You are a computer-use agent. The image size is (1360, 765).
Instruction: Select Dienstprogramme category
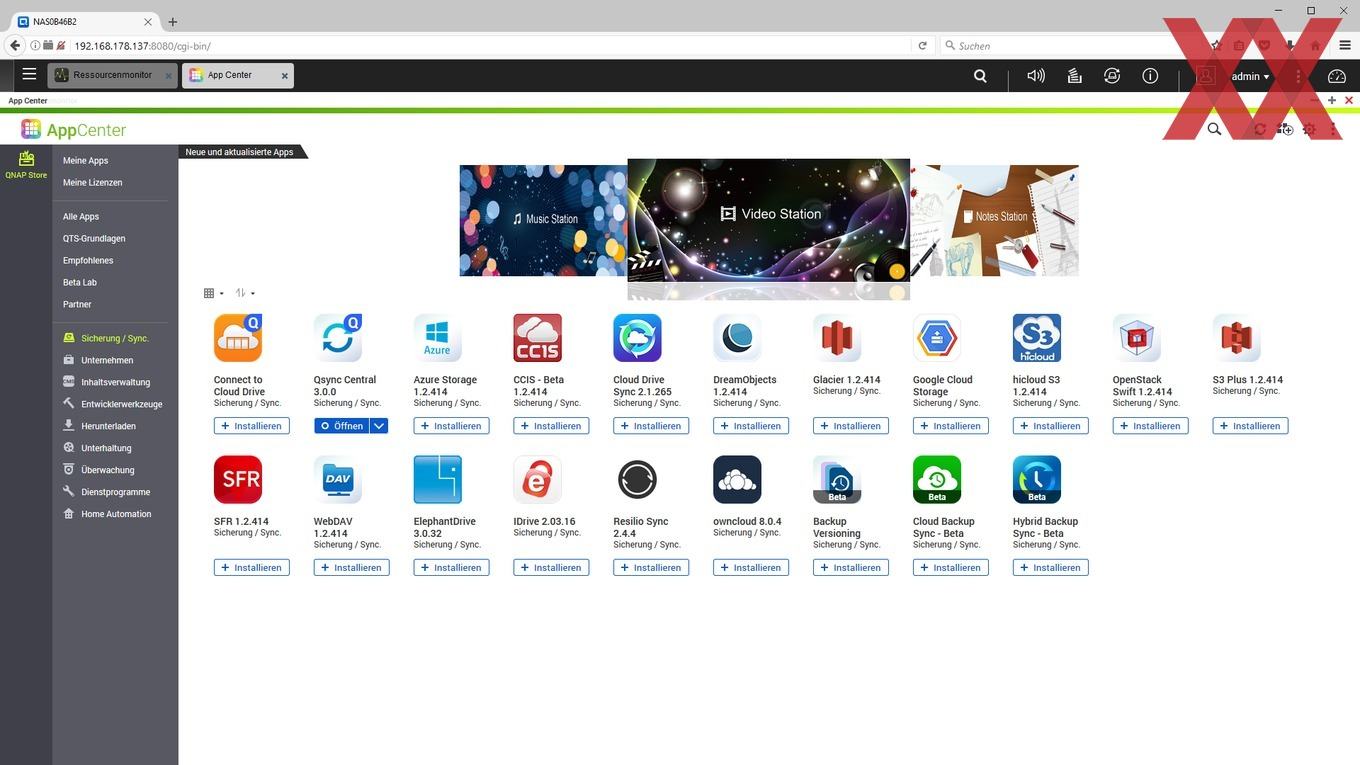(116, 493)
